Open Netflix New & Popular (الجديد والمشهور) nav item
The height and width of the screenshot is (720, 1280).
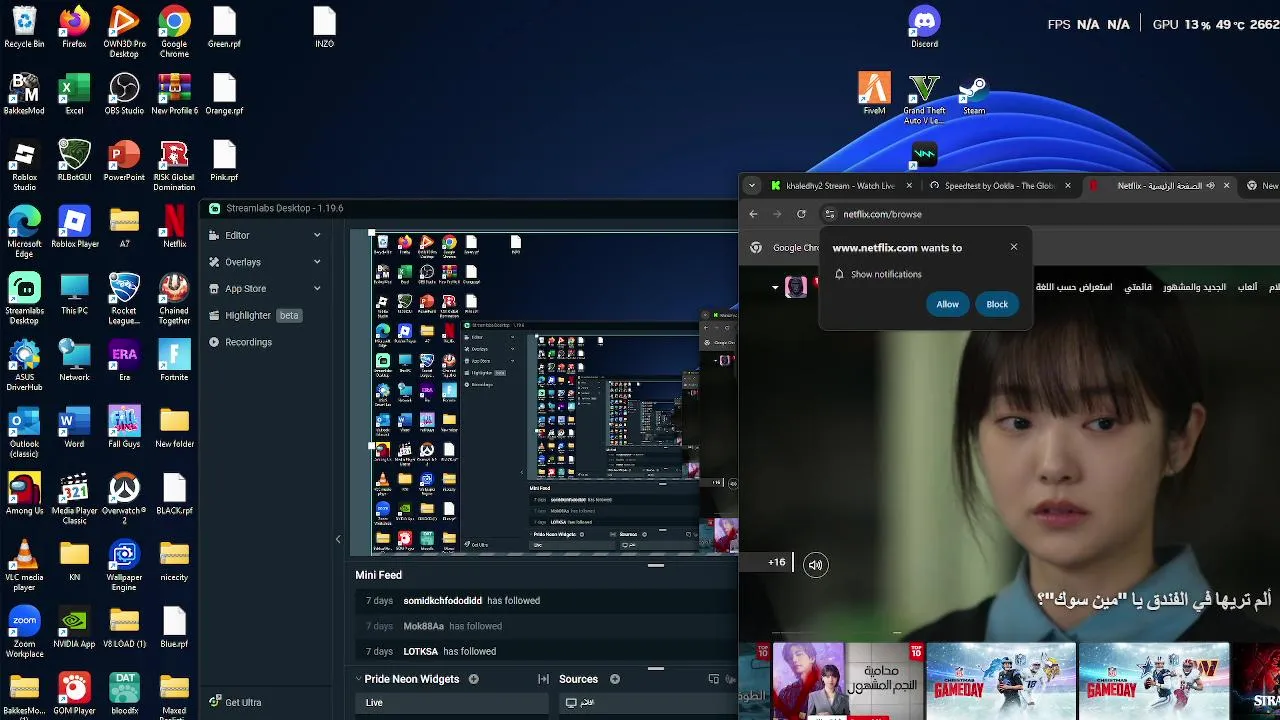1194,287
